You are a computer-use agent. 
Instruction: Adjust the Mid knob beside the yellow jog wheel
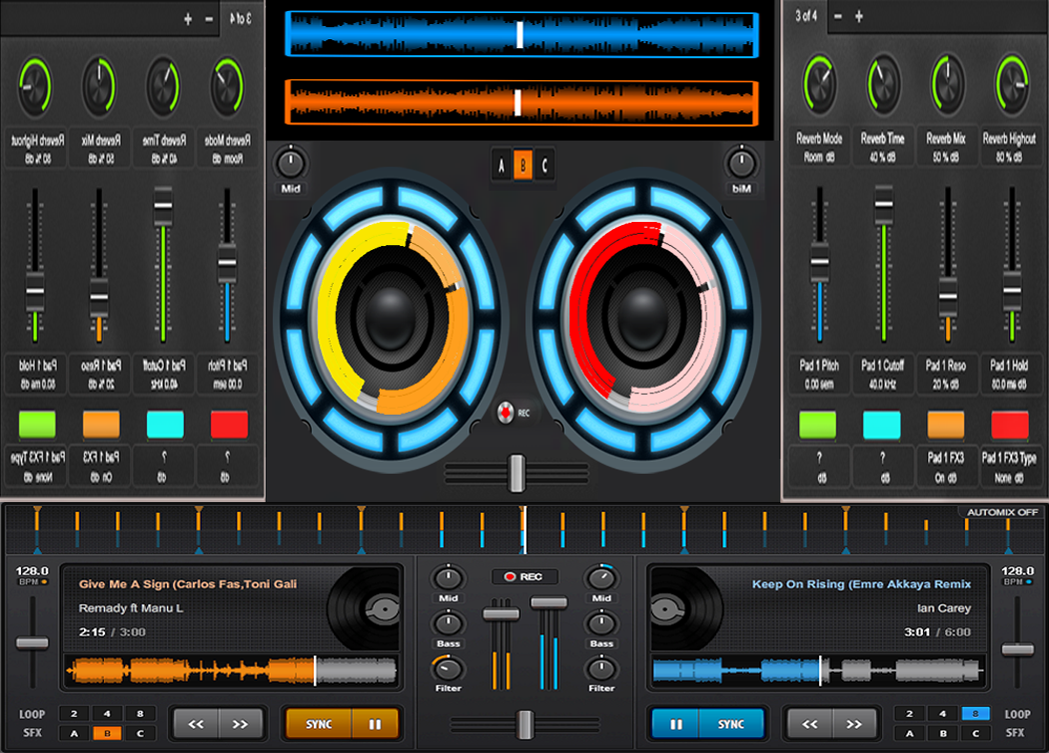point(290,163)
